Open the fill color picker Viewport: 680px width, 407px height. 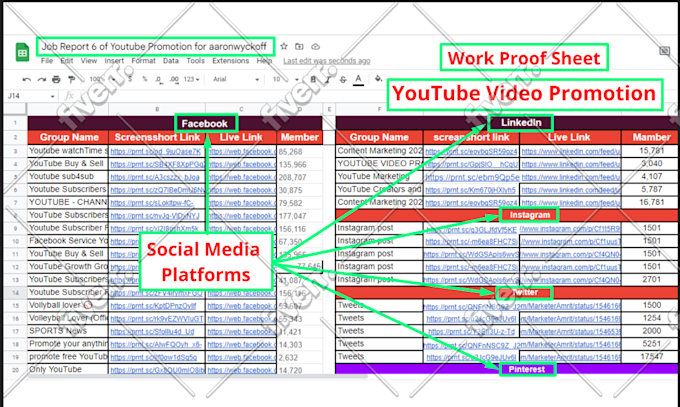click(x=379, y=79)
